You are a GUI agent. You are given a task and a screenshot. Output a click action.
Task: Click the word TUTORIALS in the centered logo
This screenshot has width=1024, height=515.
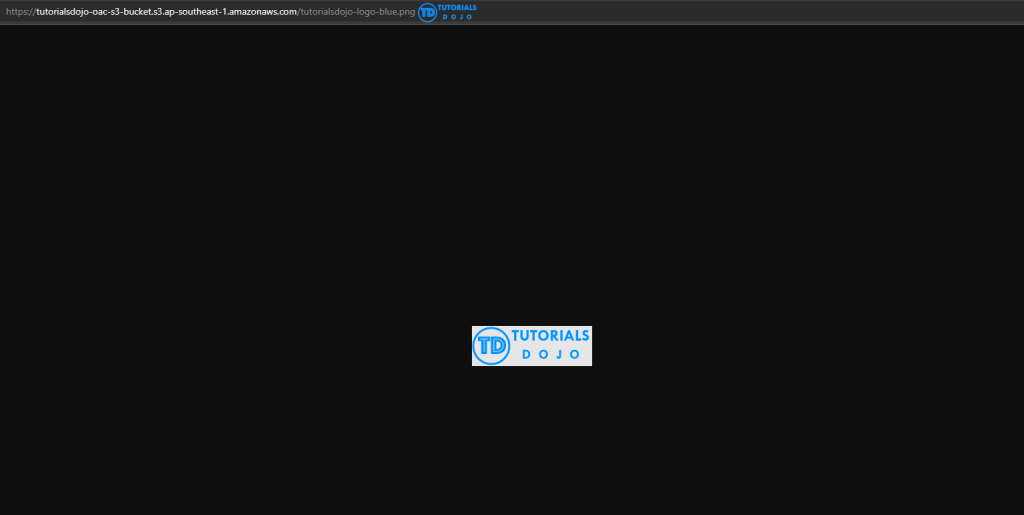tap(550, 337)
